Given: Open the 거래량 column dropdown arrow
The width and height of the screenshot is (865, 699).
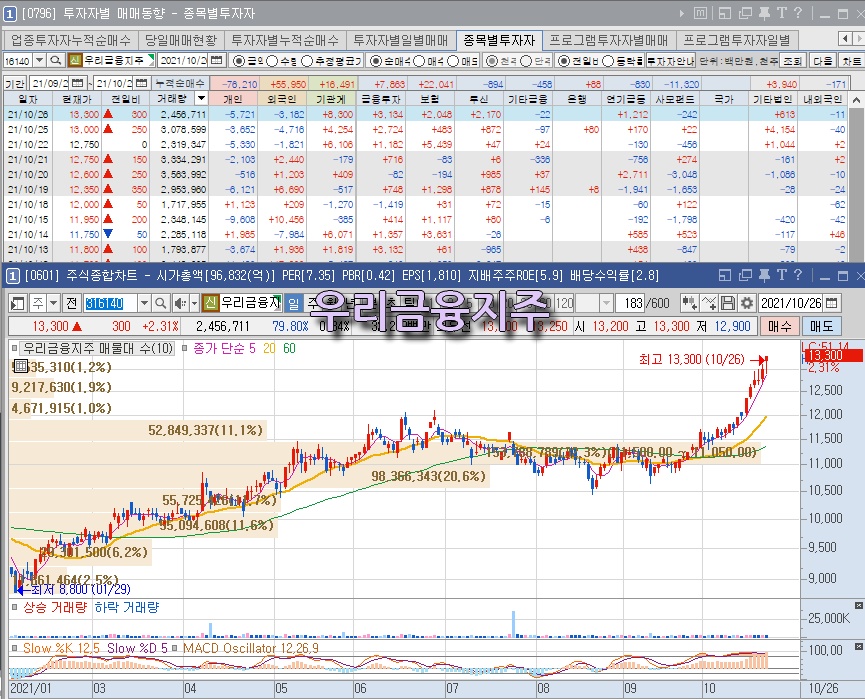Looking at the screenshot, I should click(x=201, y=99).
